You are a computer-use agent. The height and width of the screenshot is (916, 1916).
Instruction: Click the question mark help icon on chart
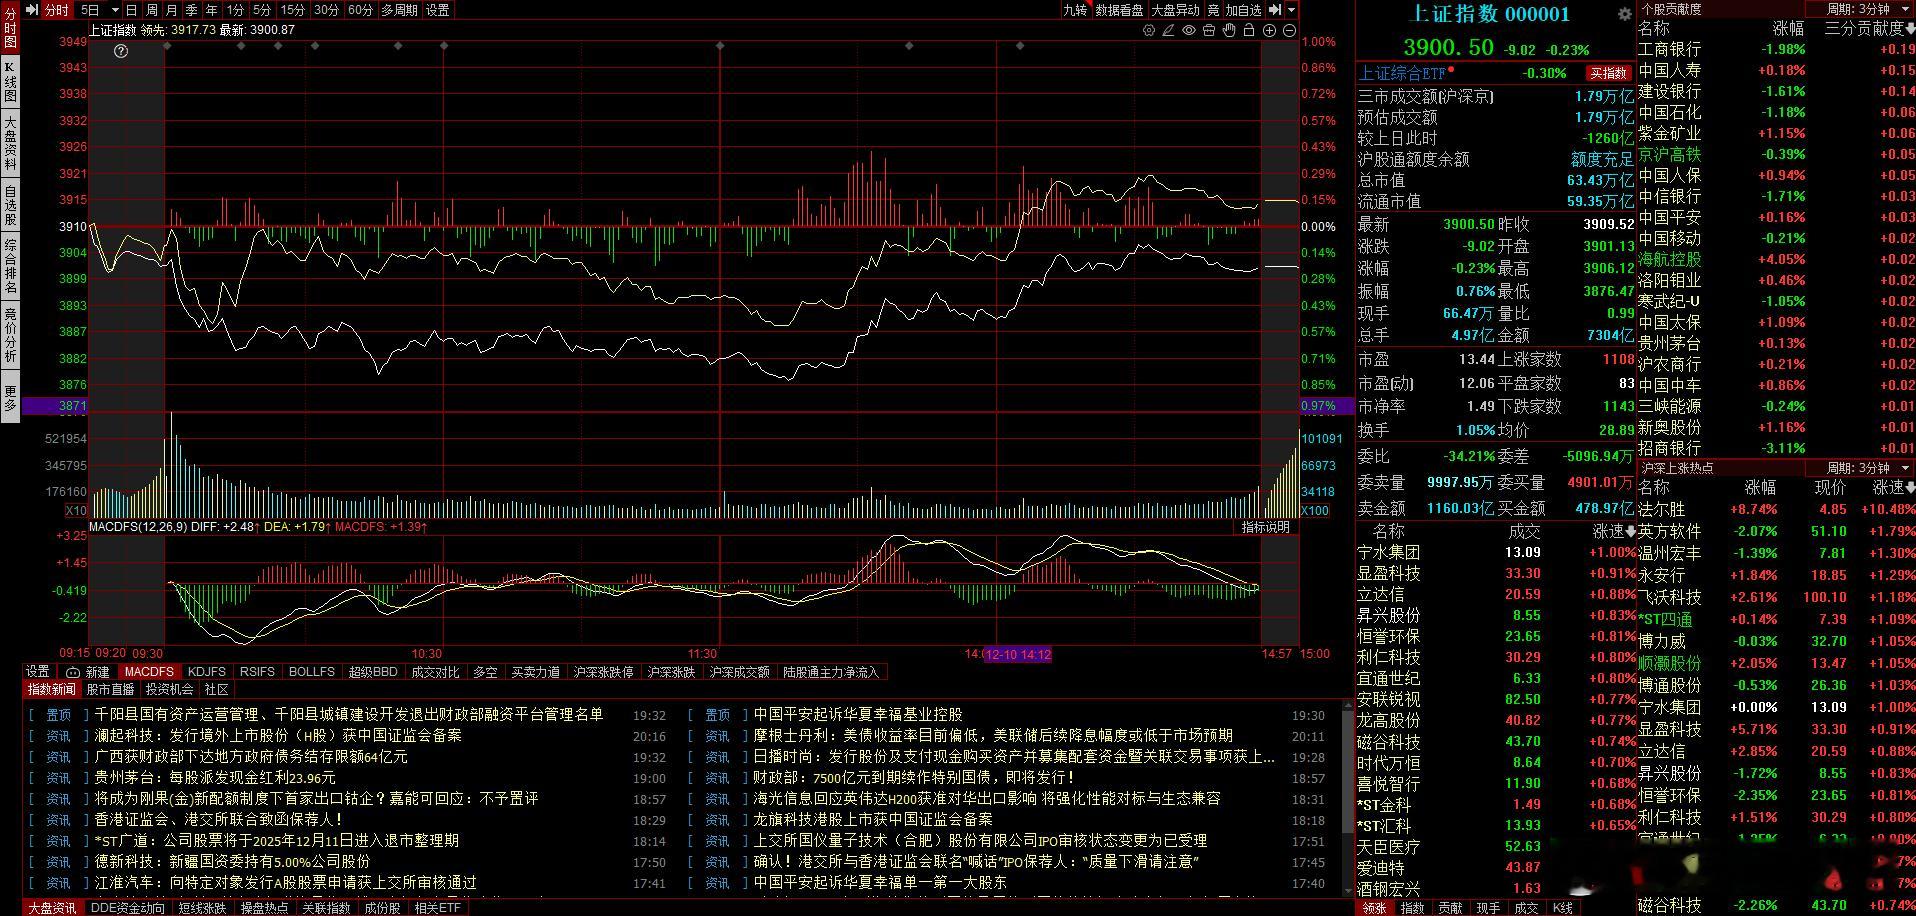(121, 51)
